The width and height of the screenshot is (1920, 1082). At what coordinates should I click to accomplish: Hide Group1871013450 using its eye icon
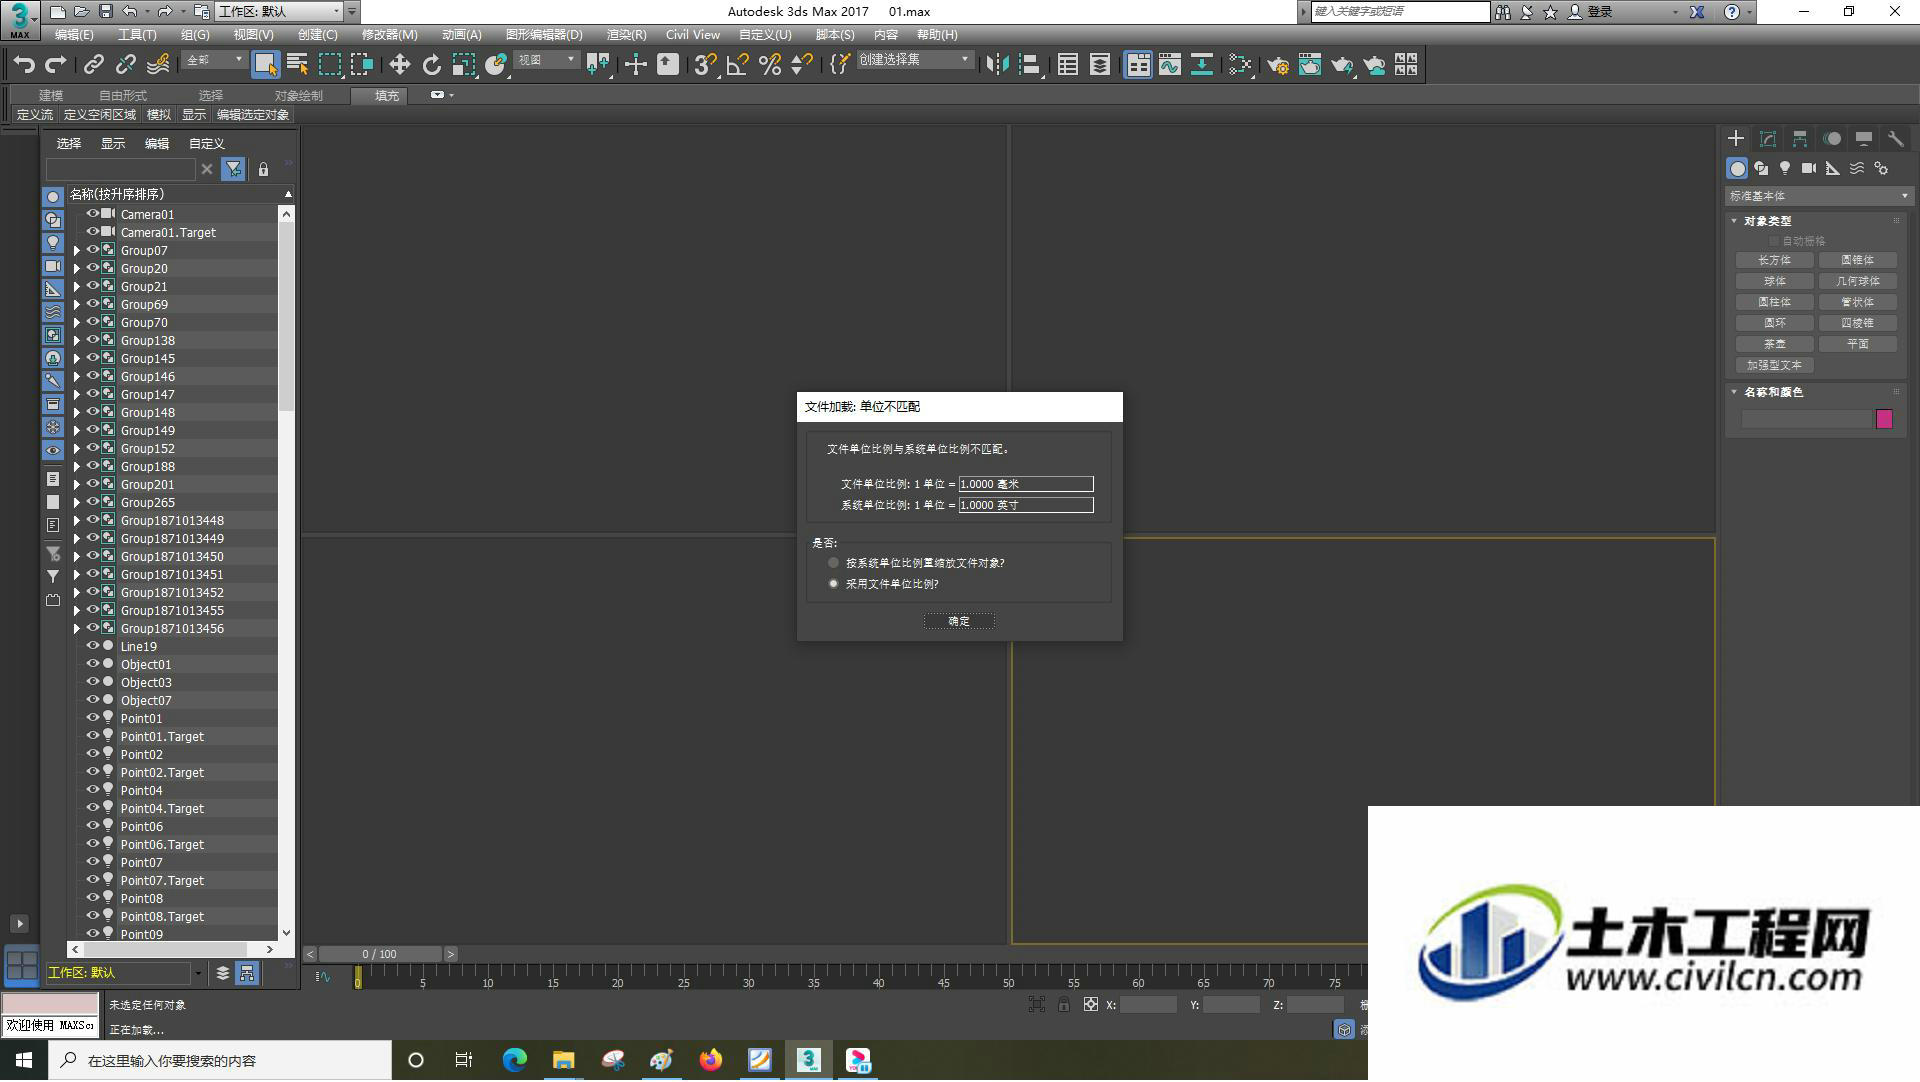click(x=93, y=556)
